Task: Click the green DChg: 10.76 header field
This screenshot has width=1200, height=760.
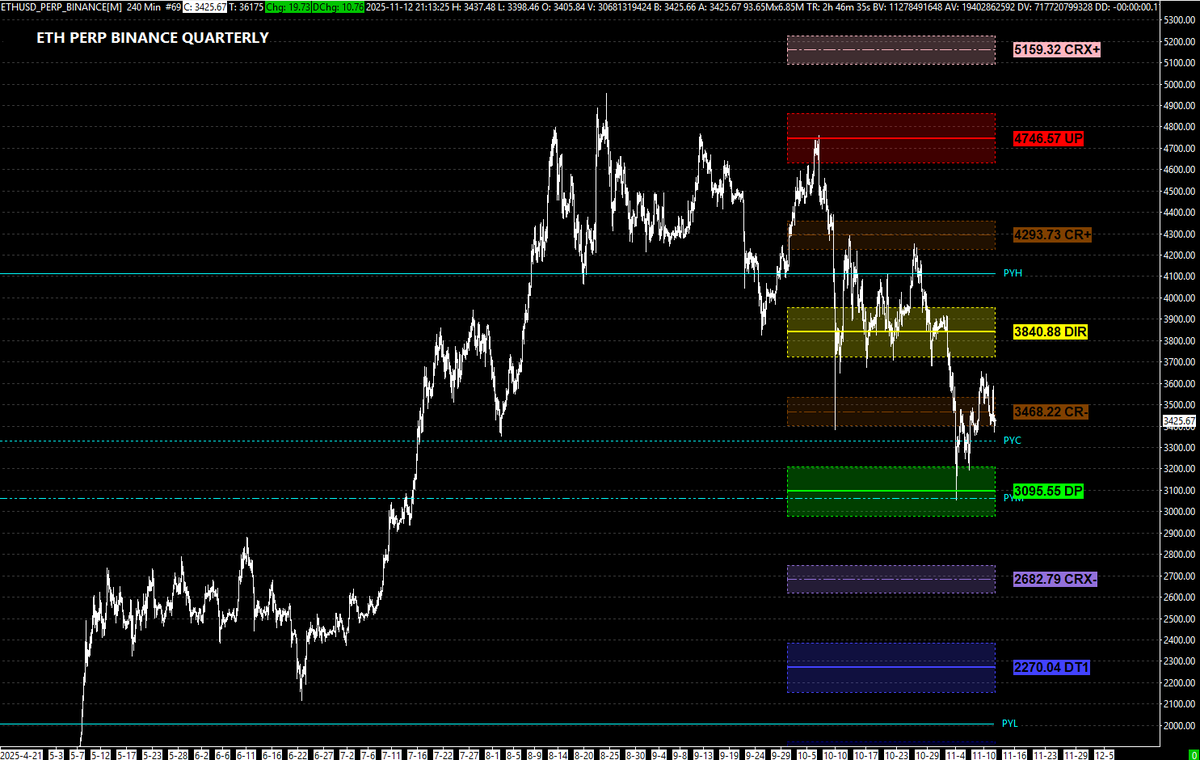Action: tap(340, 6)
